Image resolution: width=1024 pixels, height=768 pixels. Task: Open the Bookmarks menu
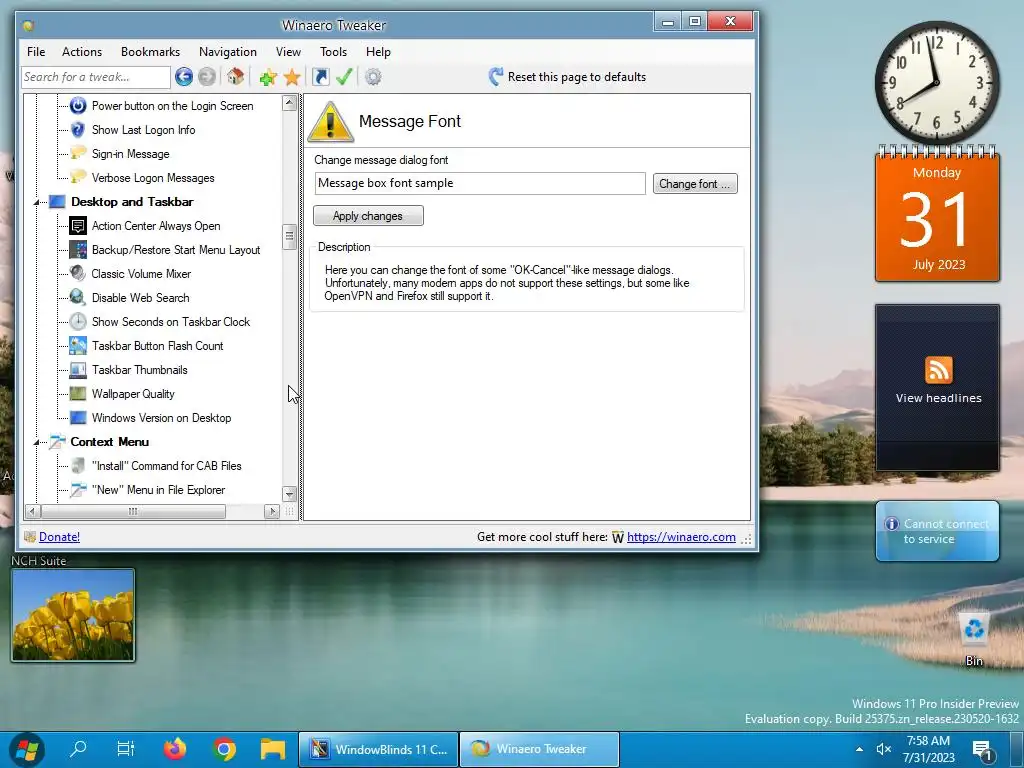150,52
